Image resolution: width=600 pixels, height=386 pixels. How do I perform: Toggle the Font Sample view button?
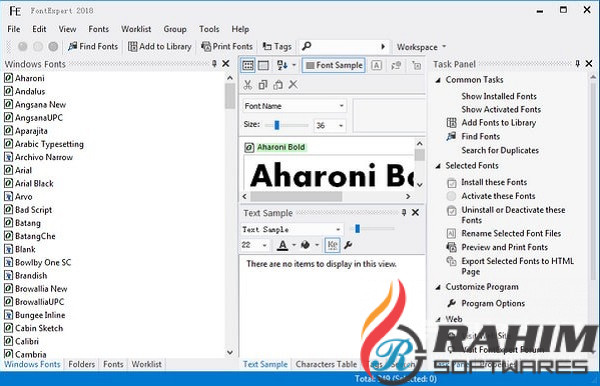tap(334, 65)
